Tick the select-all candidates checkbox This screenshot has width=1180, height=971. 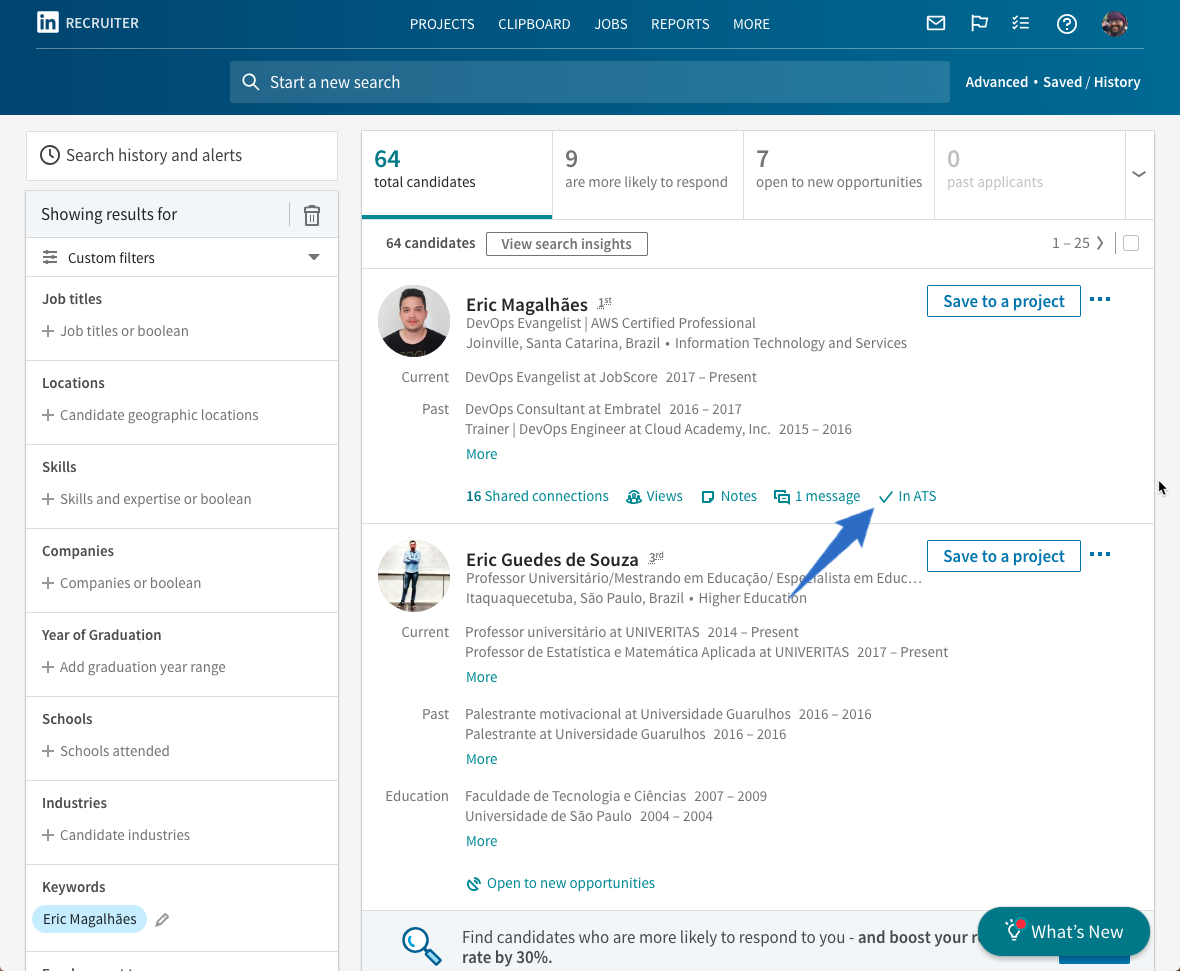click(1131, 243)
